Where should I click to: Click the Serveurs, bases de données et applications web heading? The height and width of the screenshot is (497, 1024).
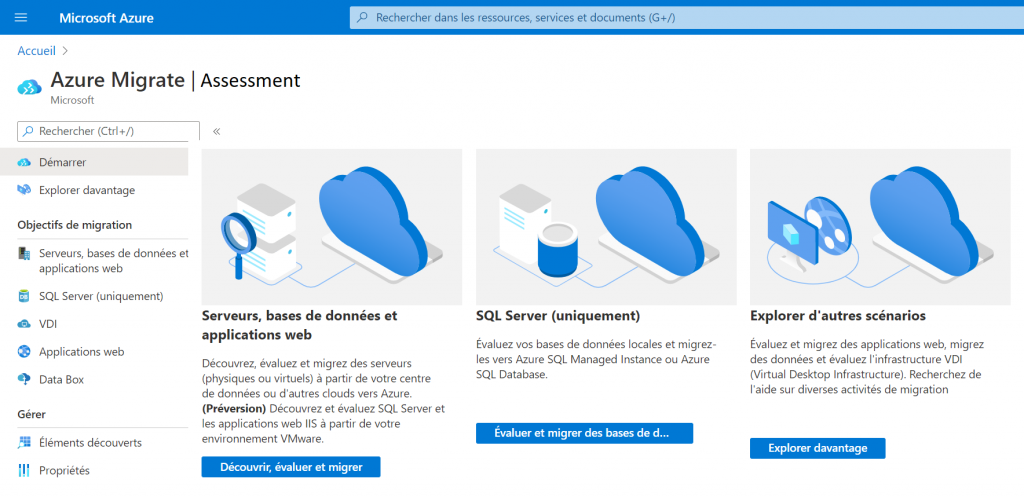(300, 325)
